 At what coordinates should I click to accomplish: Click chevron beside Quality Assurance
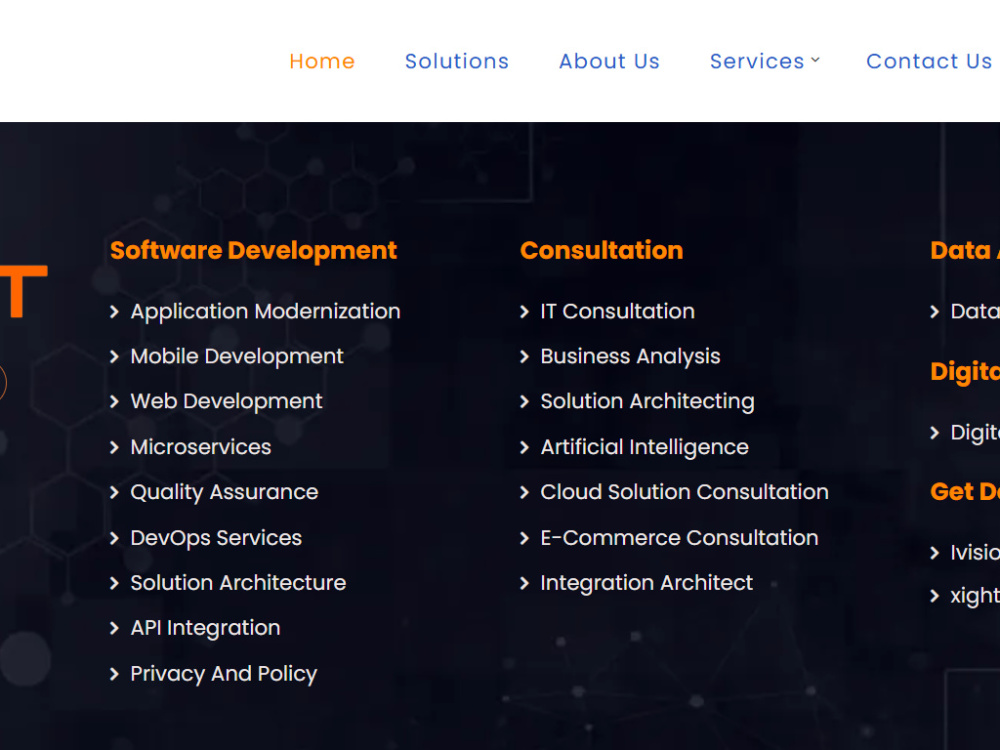(x=114, y=492)
